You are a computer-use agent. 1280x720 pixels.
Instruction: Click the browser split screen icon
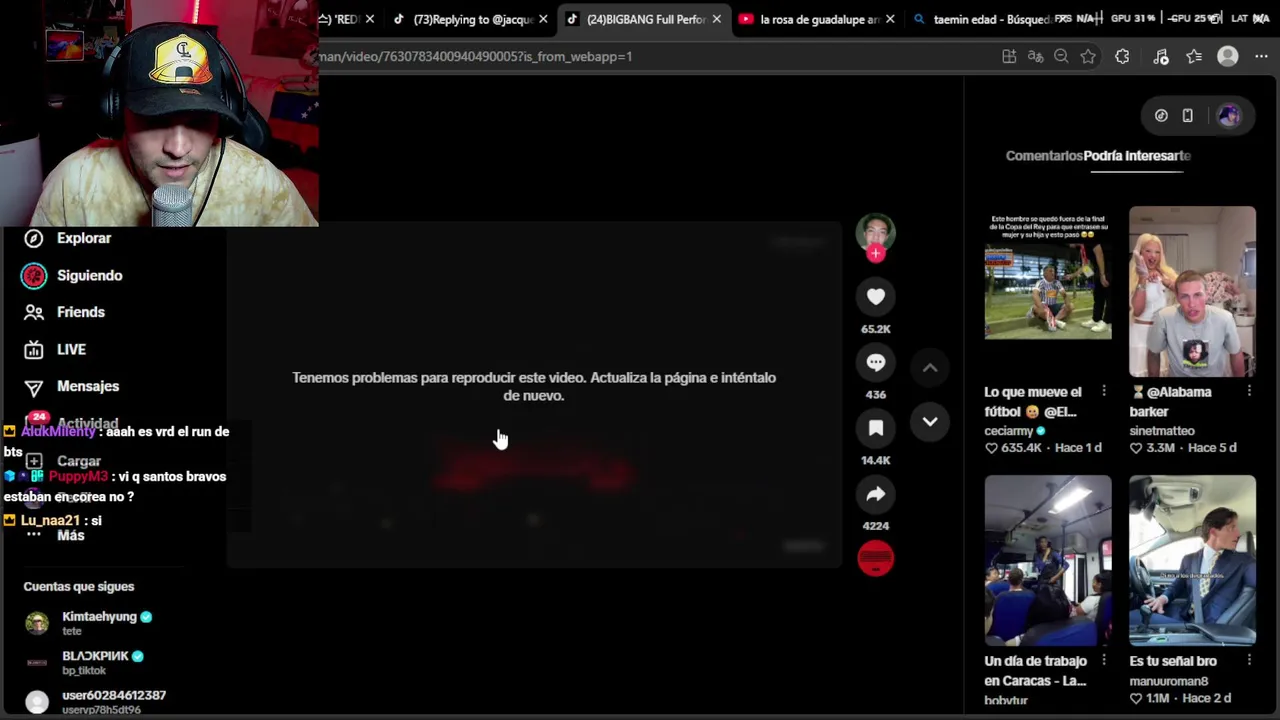(x=1009, y=57)
